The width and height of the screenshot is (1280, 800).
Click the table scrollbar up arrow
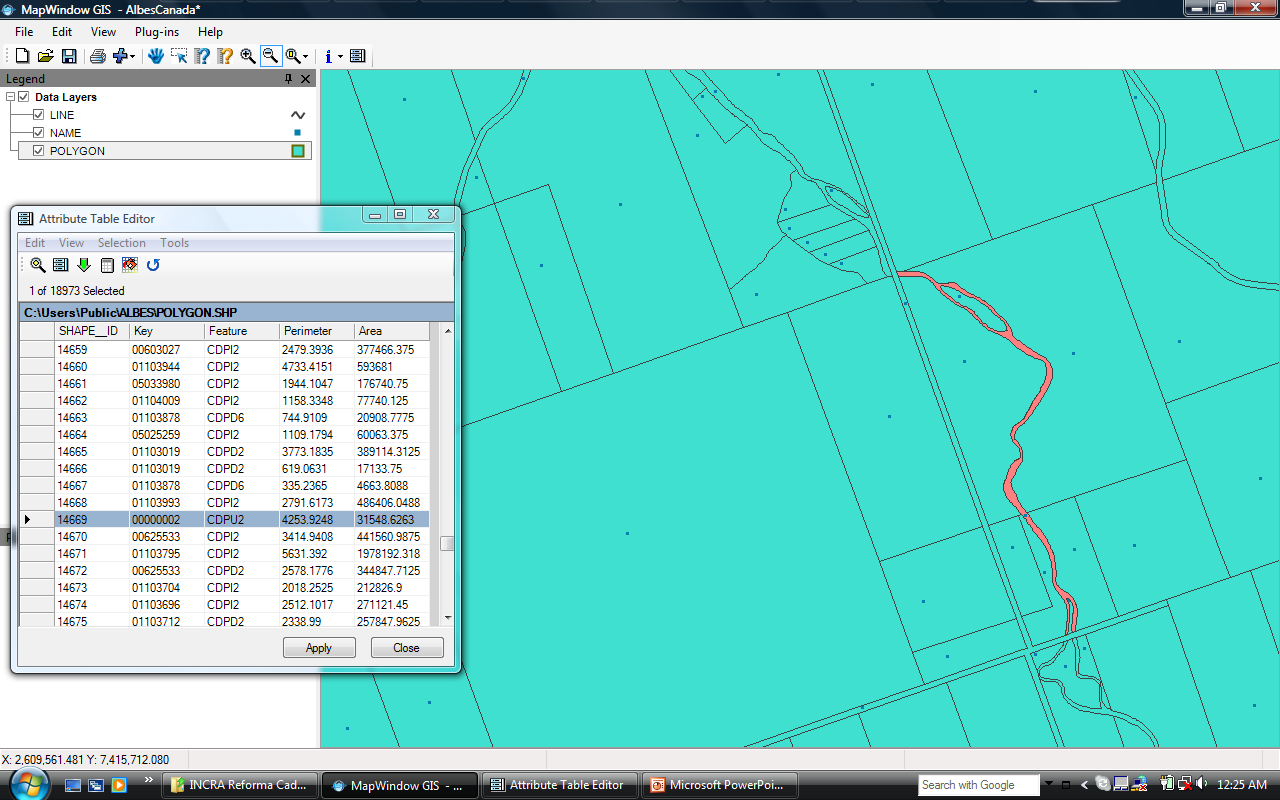coord(447,331)
